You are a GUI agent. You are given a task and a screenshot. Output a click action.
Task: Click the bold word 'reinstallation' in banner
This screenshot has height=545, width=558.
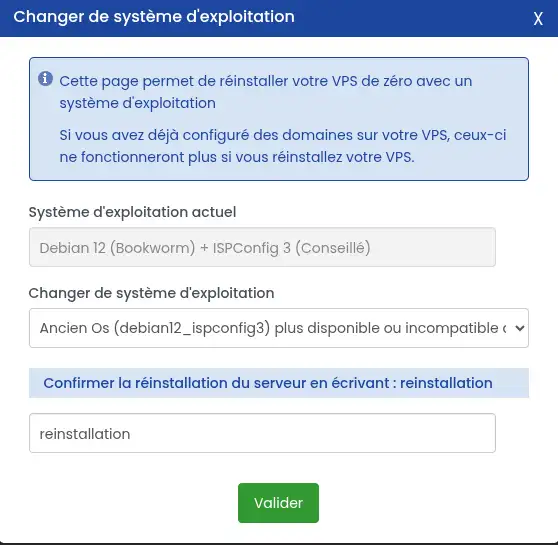(446, 383)
